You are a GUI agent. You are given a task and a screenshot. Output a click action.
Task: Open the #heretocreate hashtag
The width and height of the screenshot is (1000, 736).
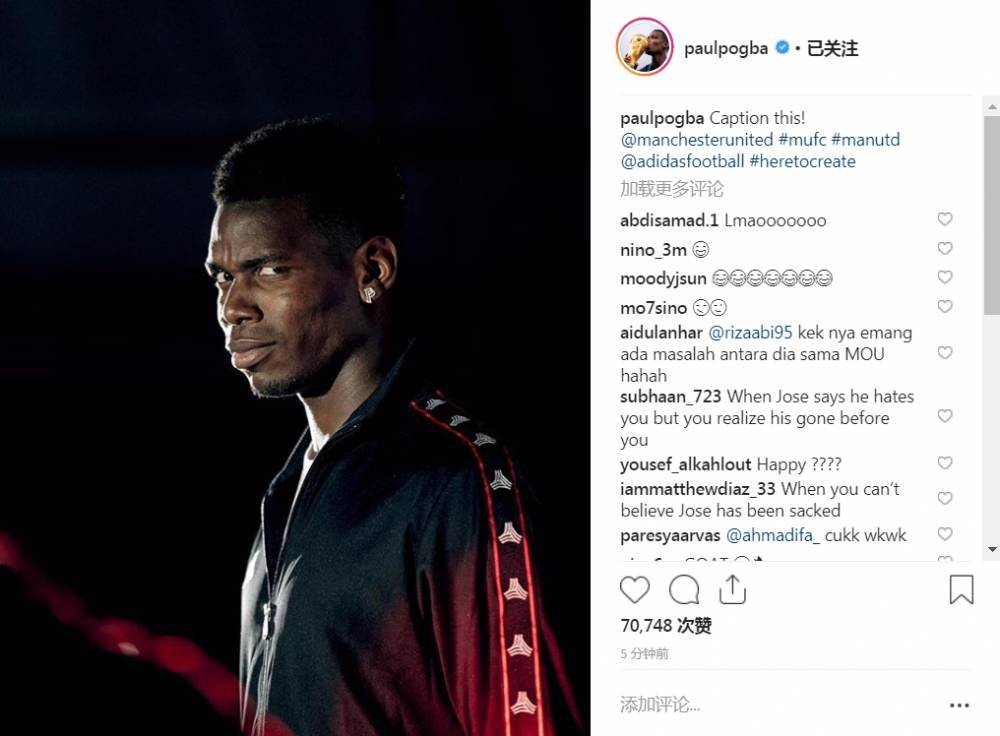(x=802, y=161)
